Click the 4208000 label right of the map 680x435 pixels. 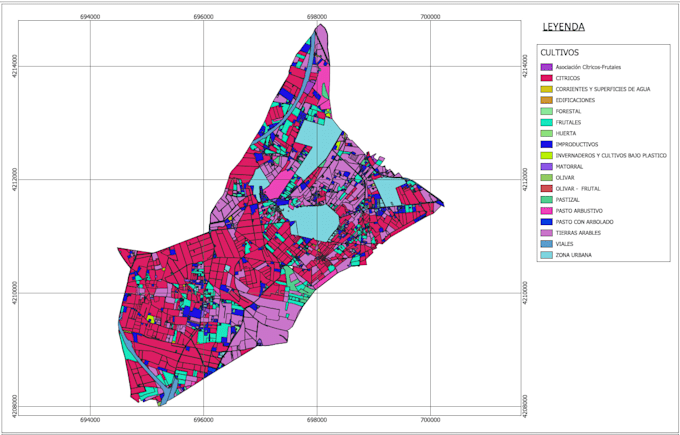tap(525, 406)
